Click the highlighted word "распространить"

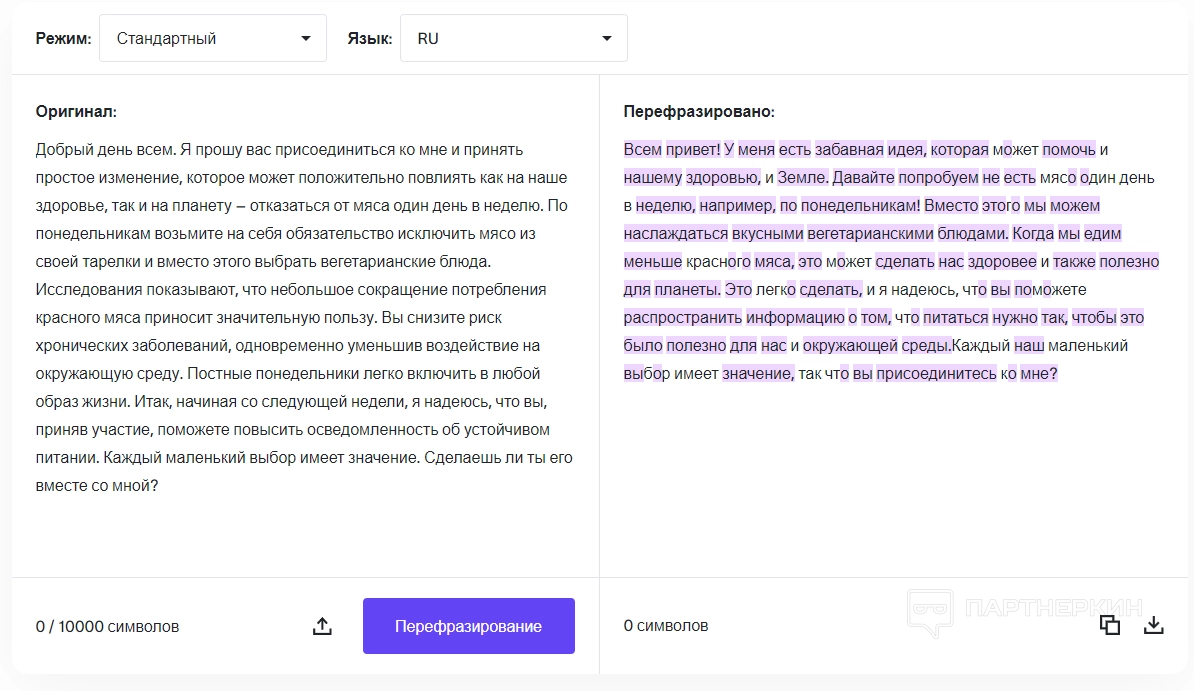pyautogui.click(x=683, y=318)
